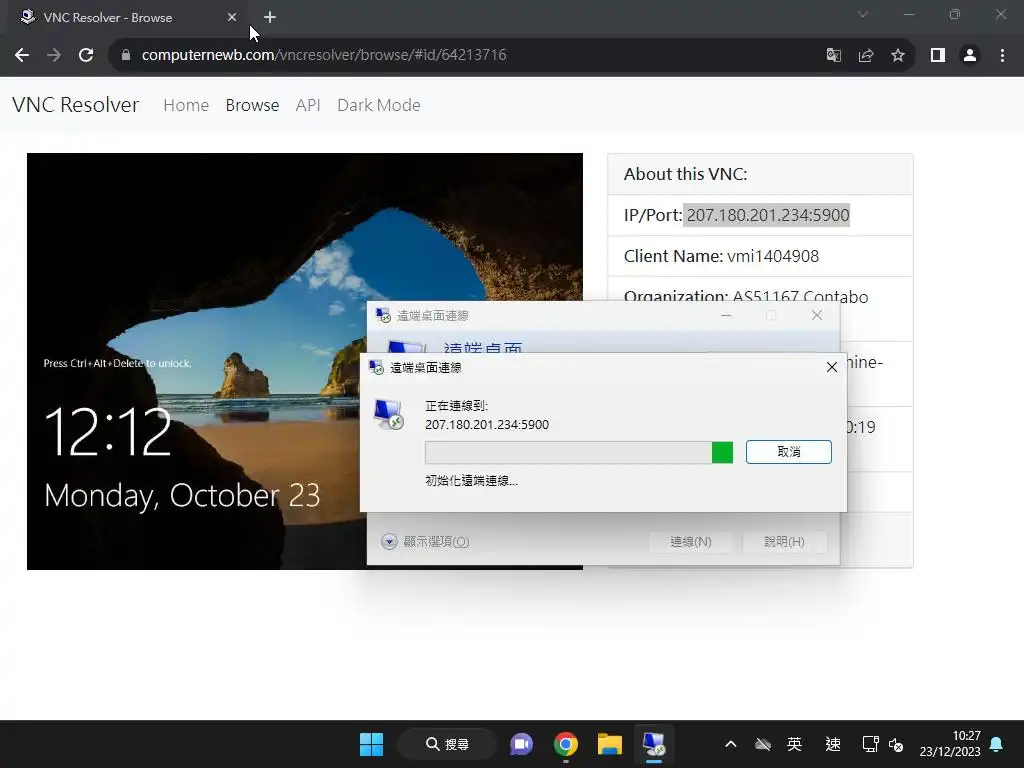Click the connecting dialog title bar icon

click(x=376, y=367)
